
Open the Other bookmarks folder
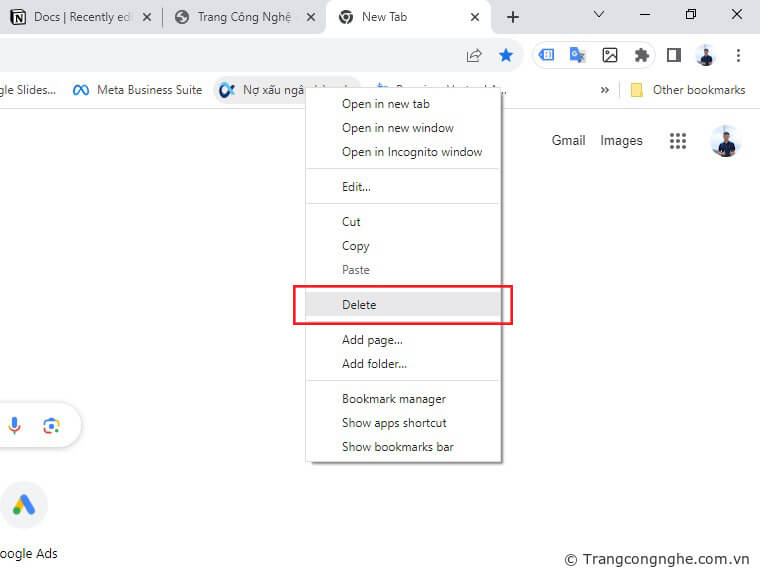688,90
